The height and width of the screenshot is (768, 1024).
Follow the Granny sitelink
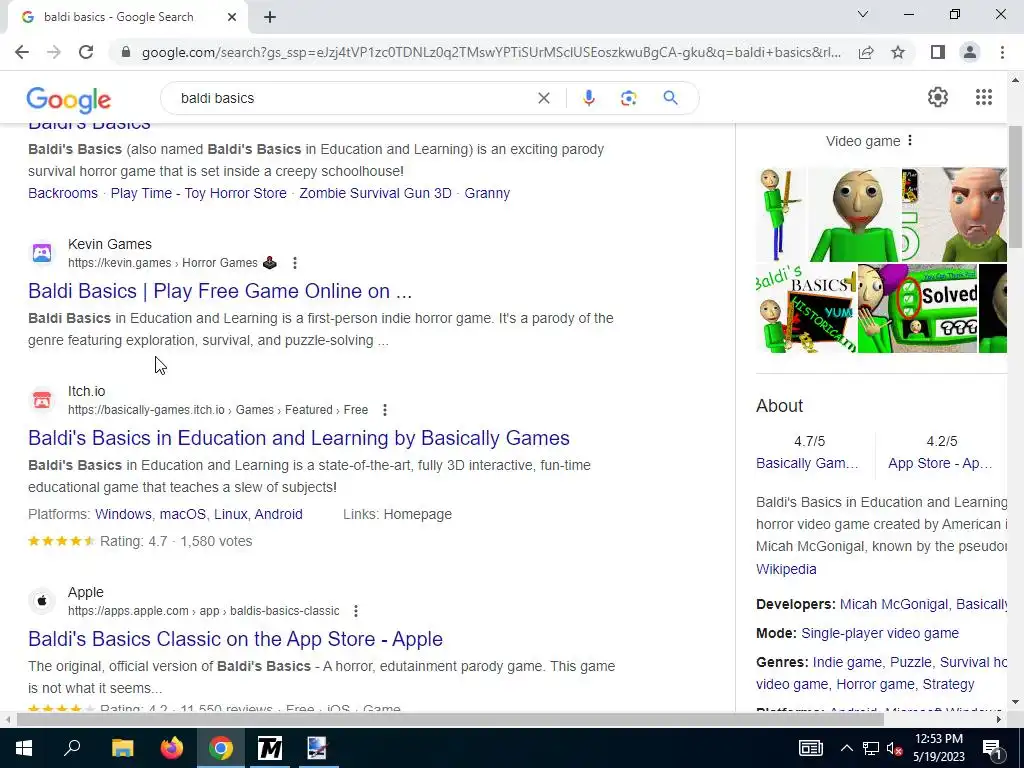click(x=487, y=193)
